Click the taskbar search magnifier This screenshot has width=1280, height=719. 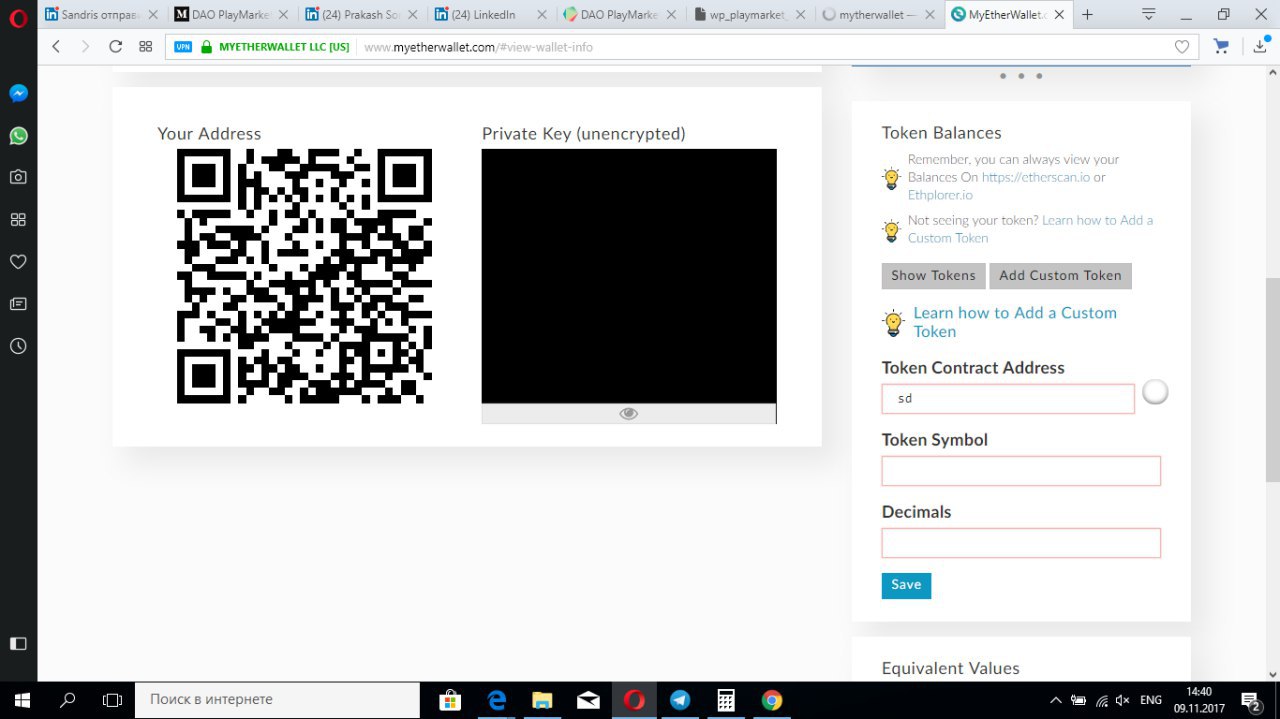(x=68, y=700)
